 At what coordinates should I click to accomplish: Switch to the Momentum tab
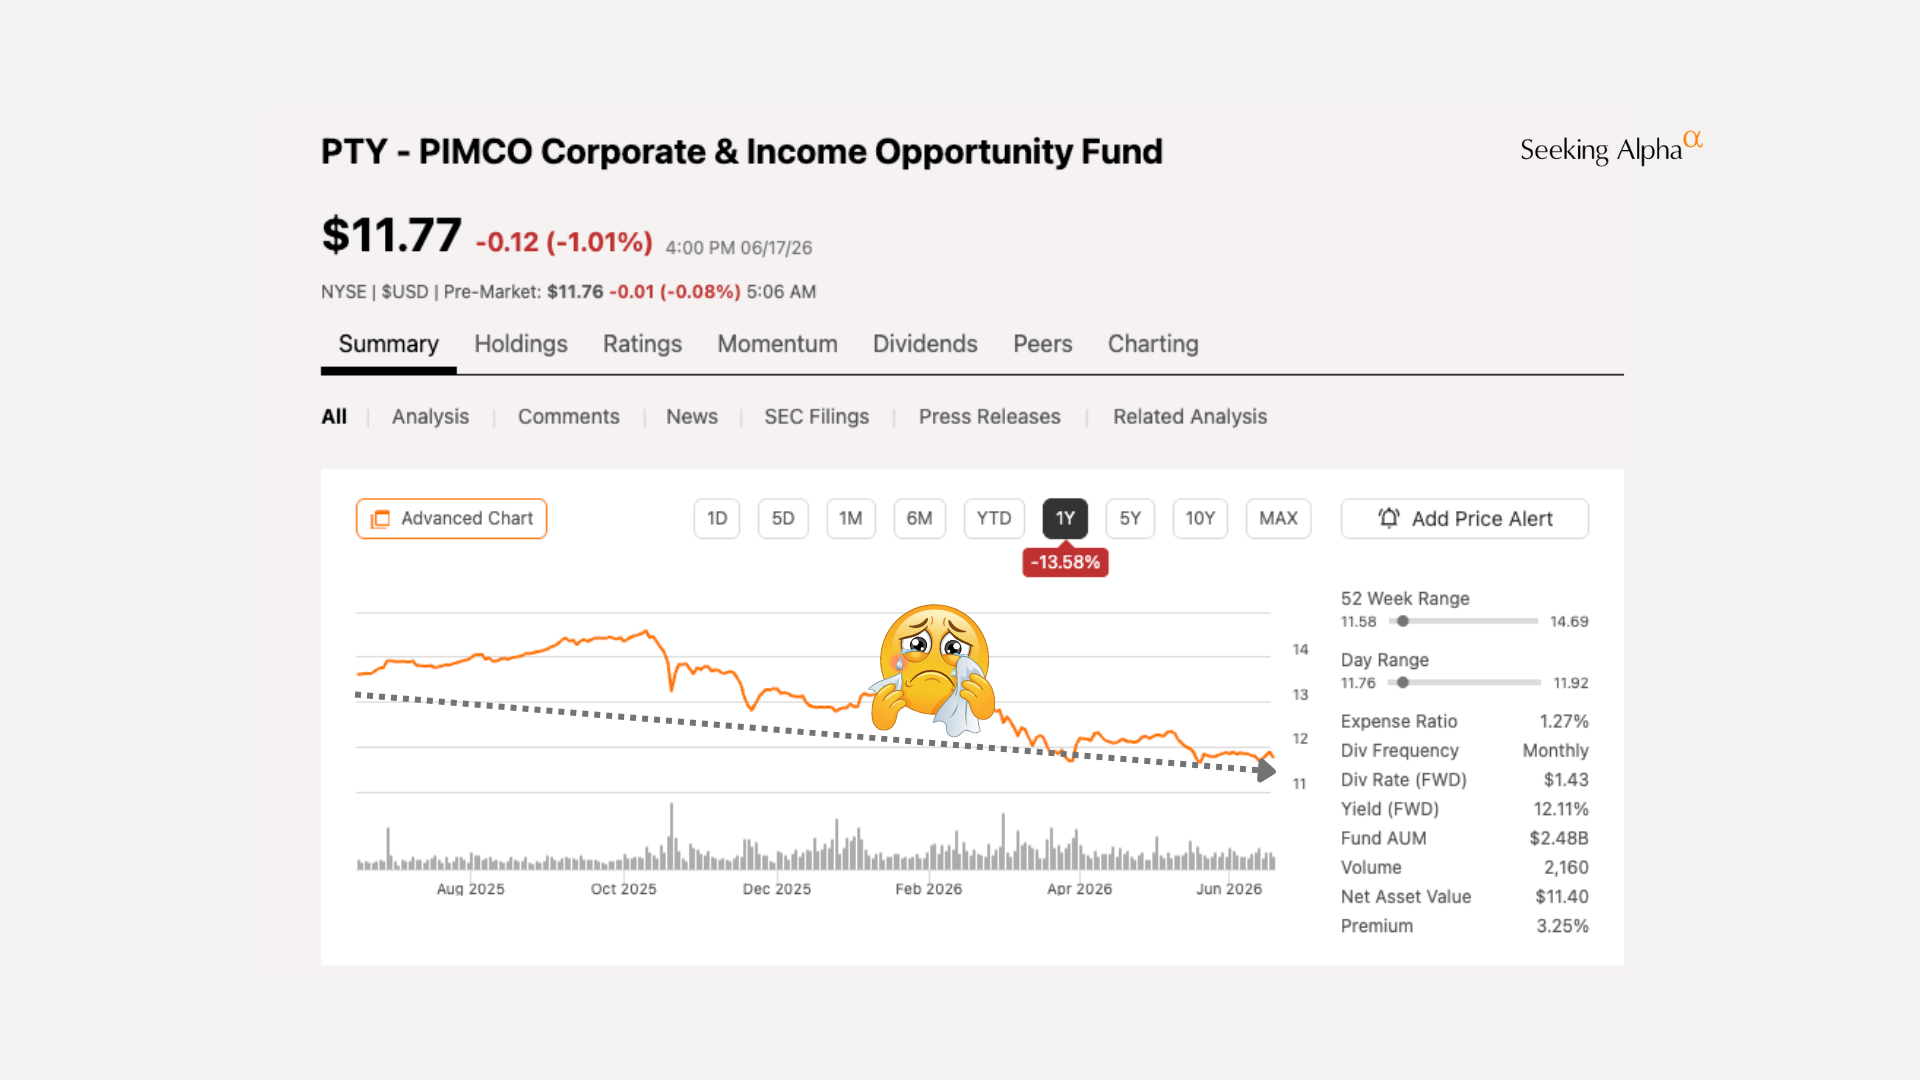point(777,344)
